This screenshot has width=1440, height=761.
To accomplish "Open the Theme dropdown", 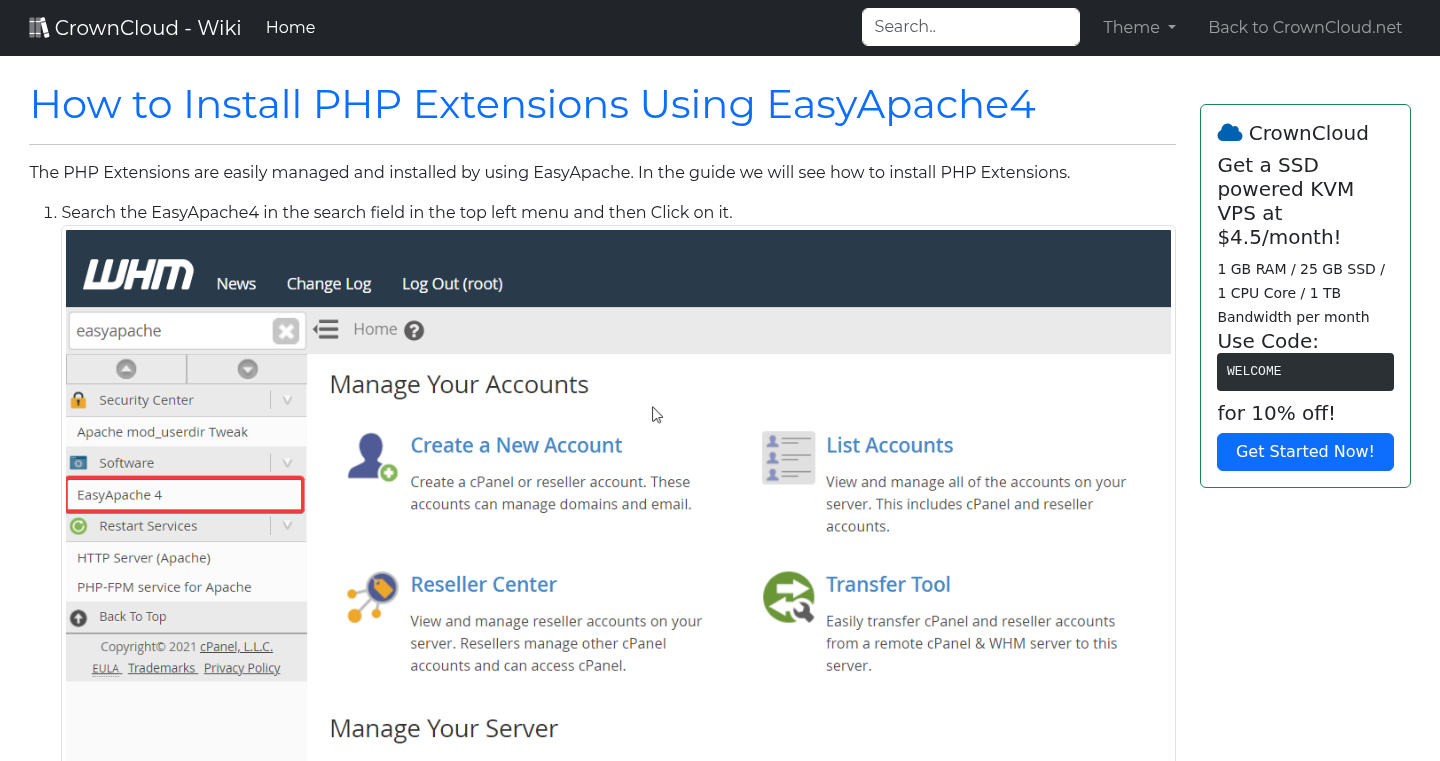I will coord(1139,27).
